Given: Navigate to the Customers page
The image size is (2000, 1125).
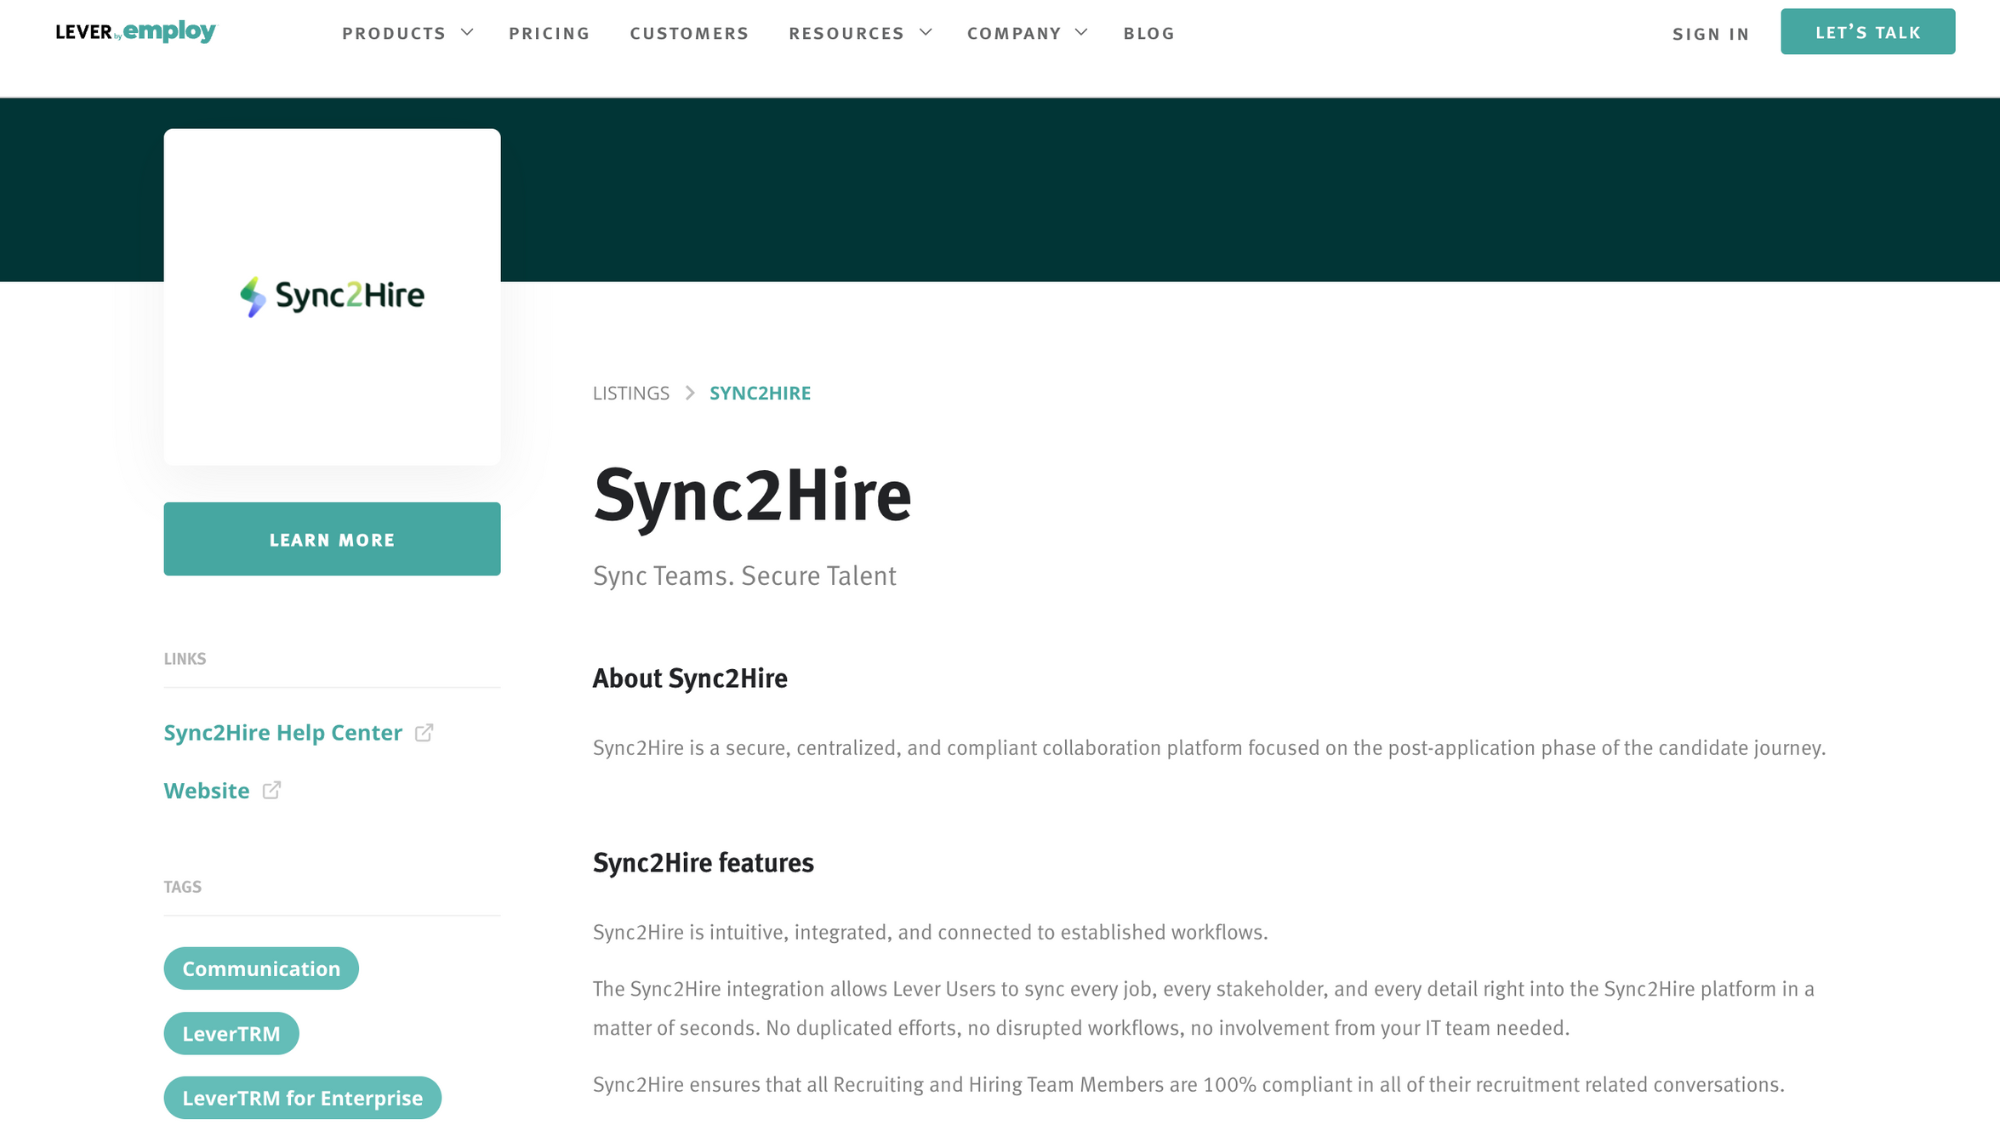Looking at the screenshot, I should [x=689, y=33].
